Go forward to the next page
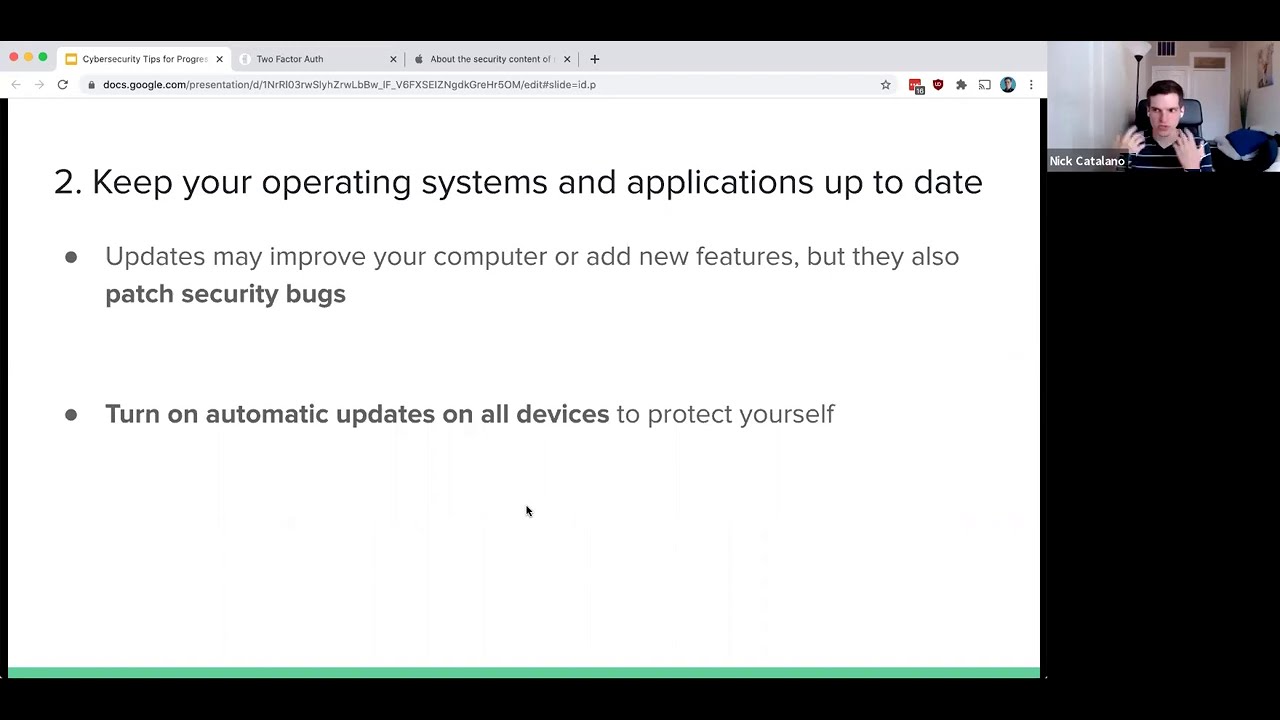This screenshot has width=1280, height=720. (x=39, y=85)
